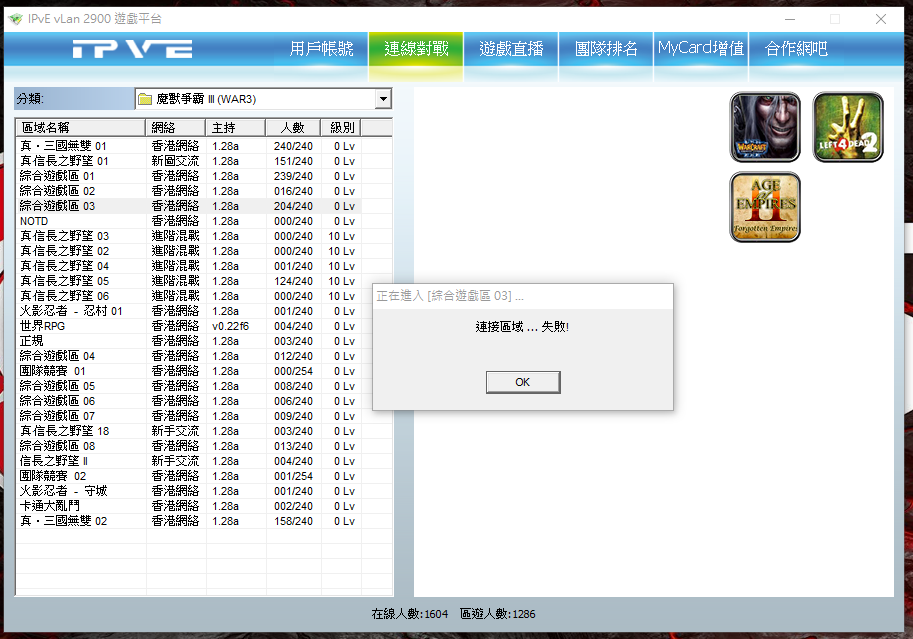Screen dimensions: 913x639
Task: Select room 火影忍者 - 守城
Action: coord(189,491)
